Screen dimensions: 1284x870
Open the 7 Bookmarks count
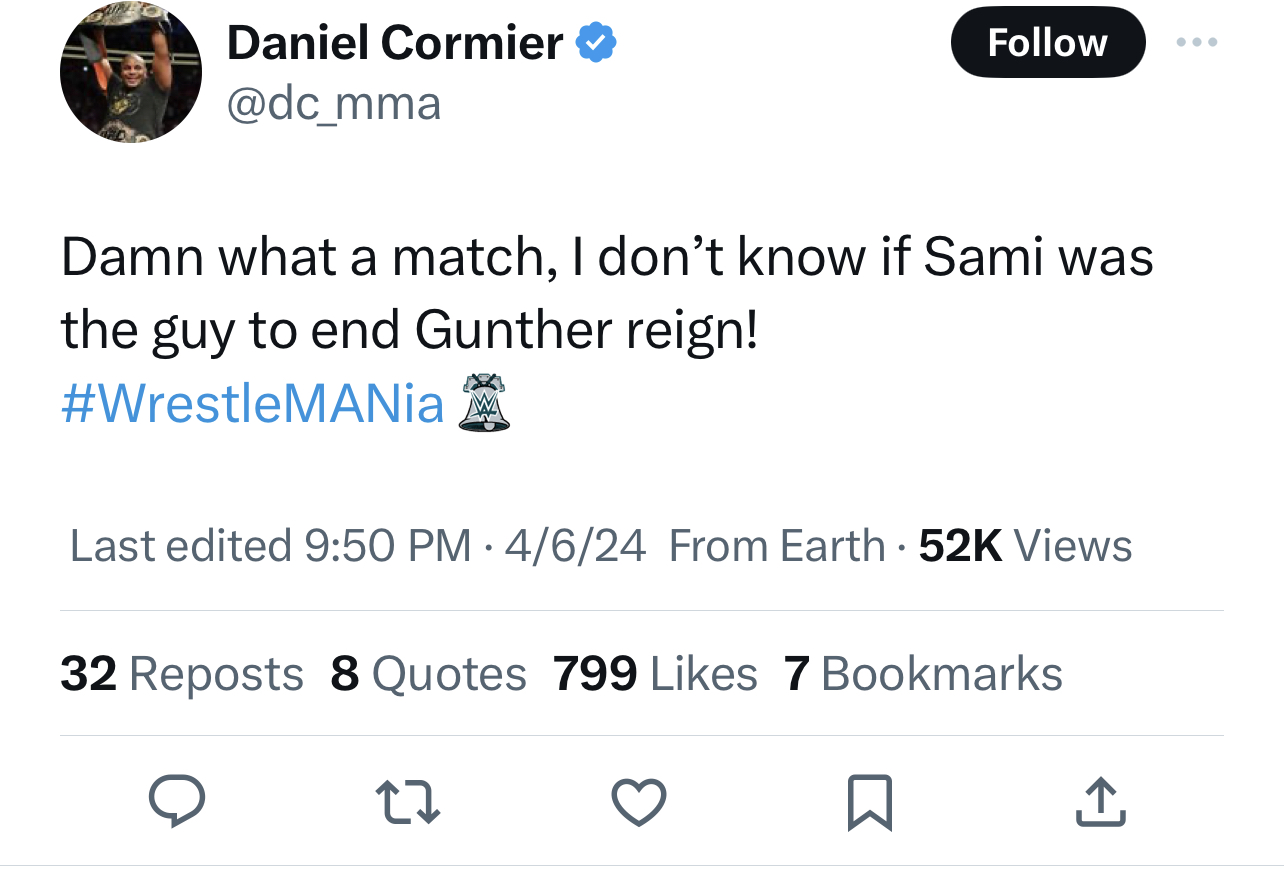(x=923, y=674)
